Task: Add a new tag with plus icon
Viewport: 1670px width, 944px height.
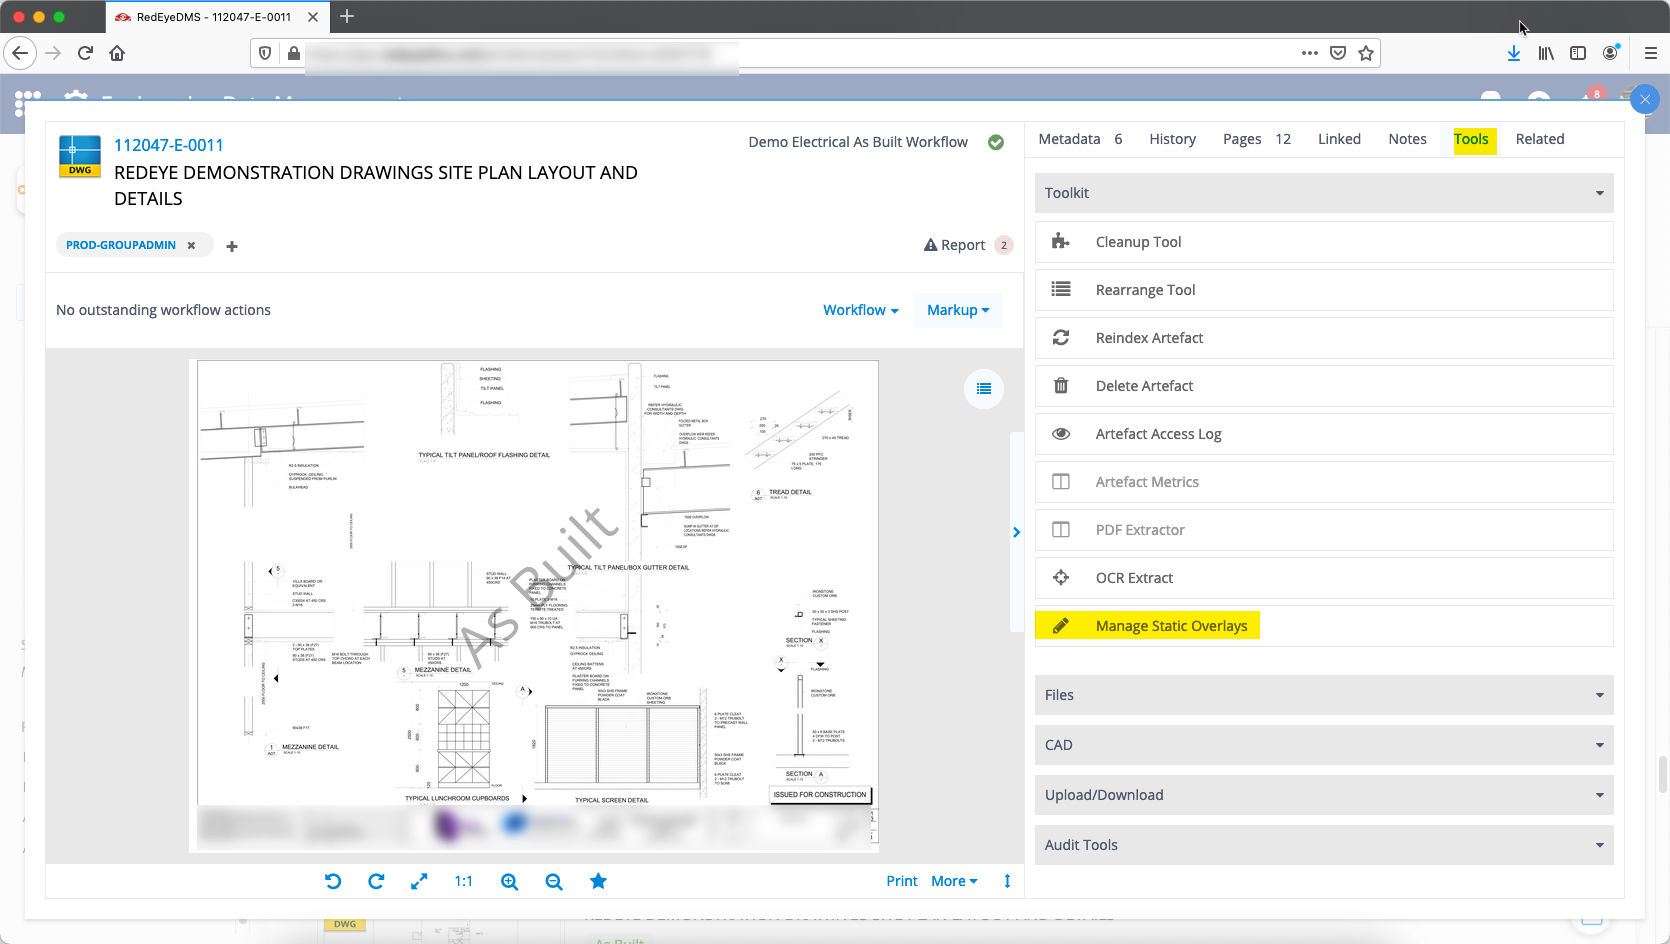Action: pos(232,246)
